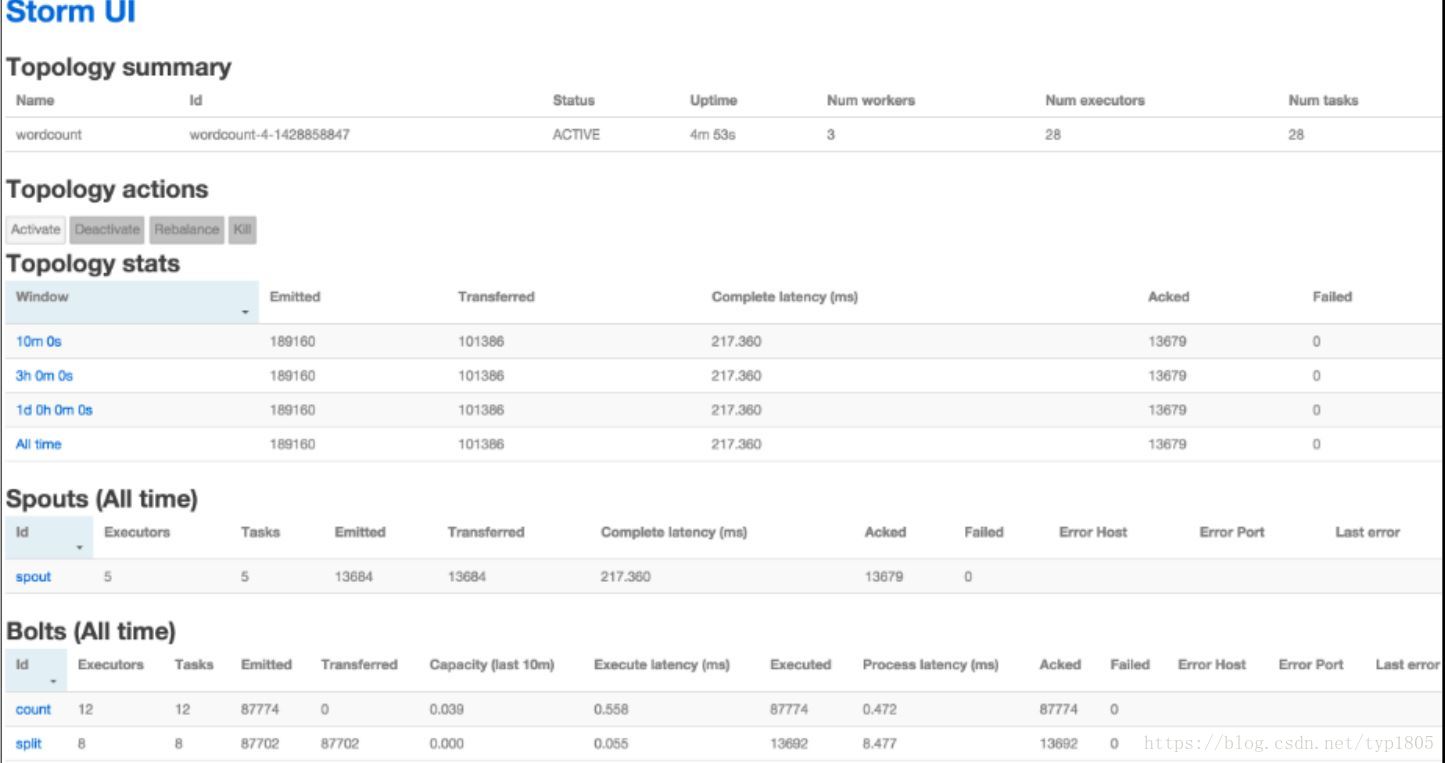This screenshot has height=763, width=1445.
Task: Select the split execute latency 0.055
Action: 610,744
